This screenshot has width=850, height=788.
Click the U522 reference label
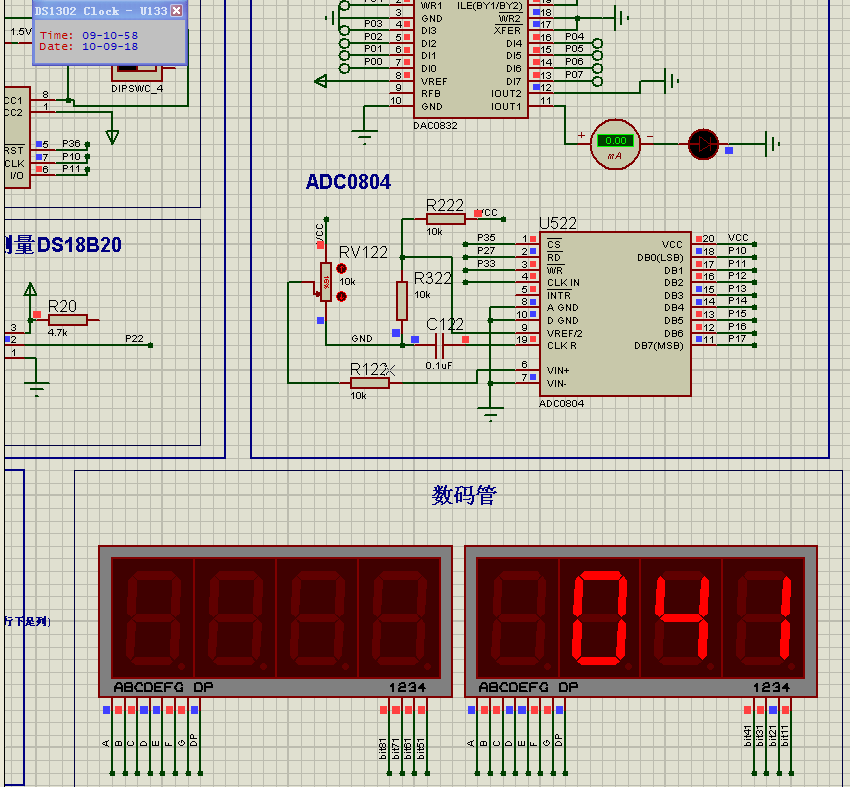[558, 223]
